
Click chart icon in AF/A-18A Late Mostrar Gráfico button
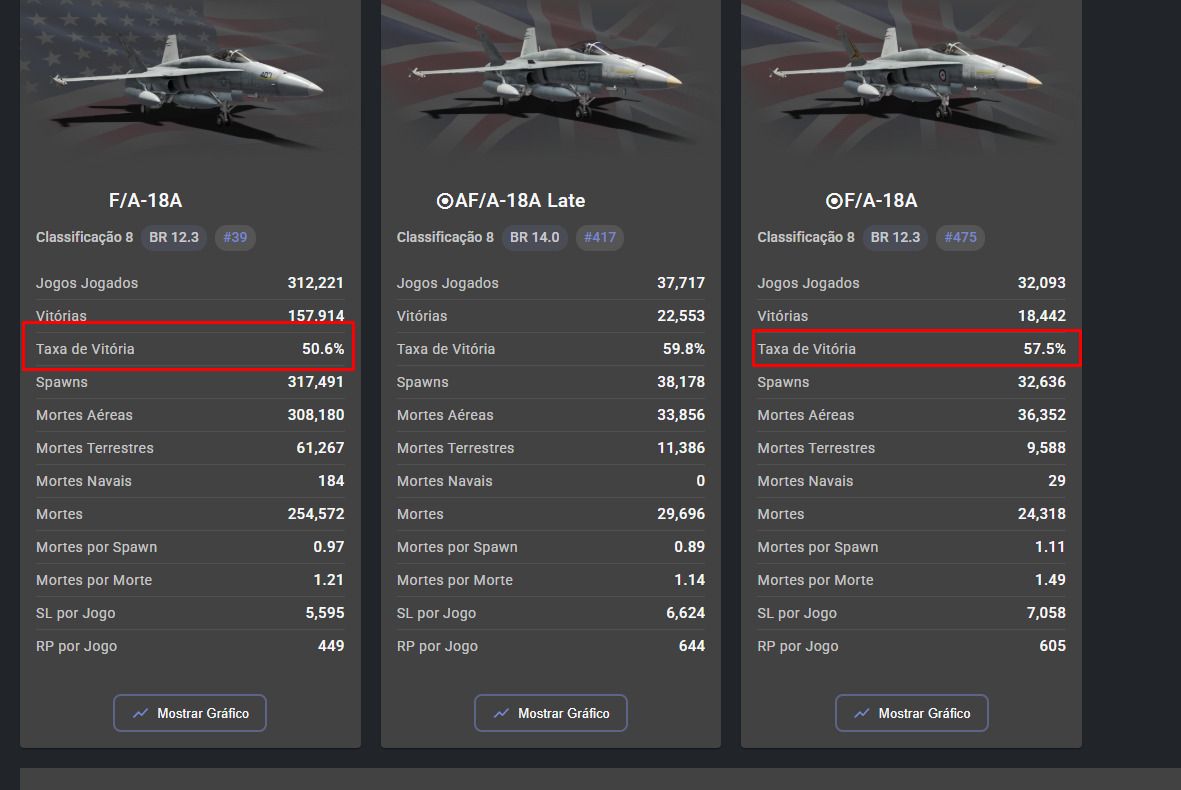[501, 713]
